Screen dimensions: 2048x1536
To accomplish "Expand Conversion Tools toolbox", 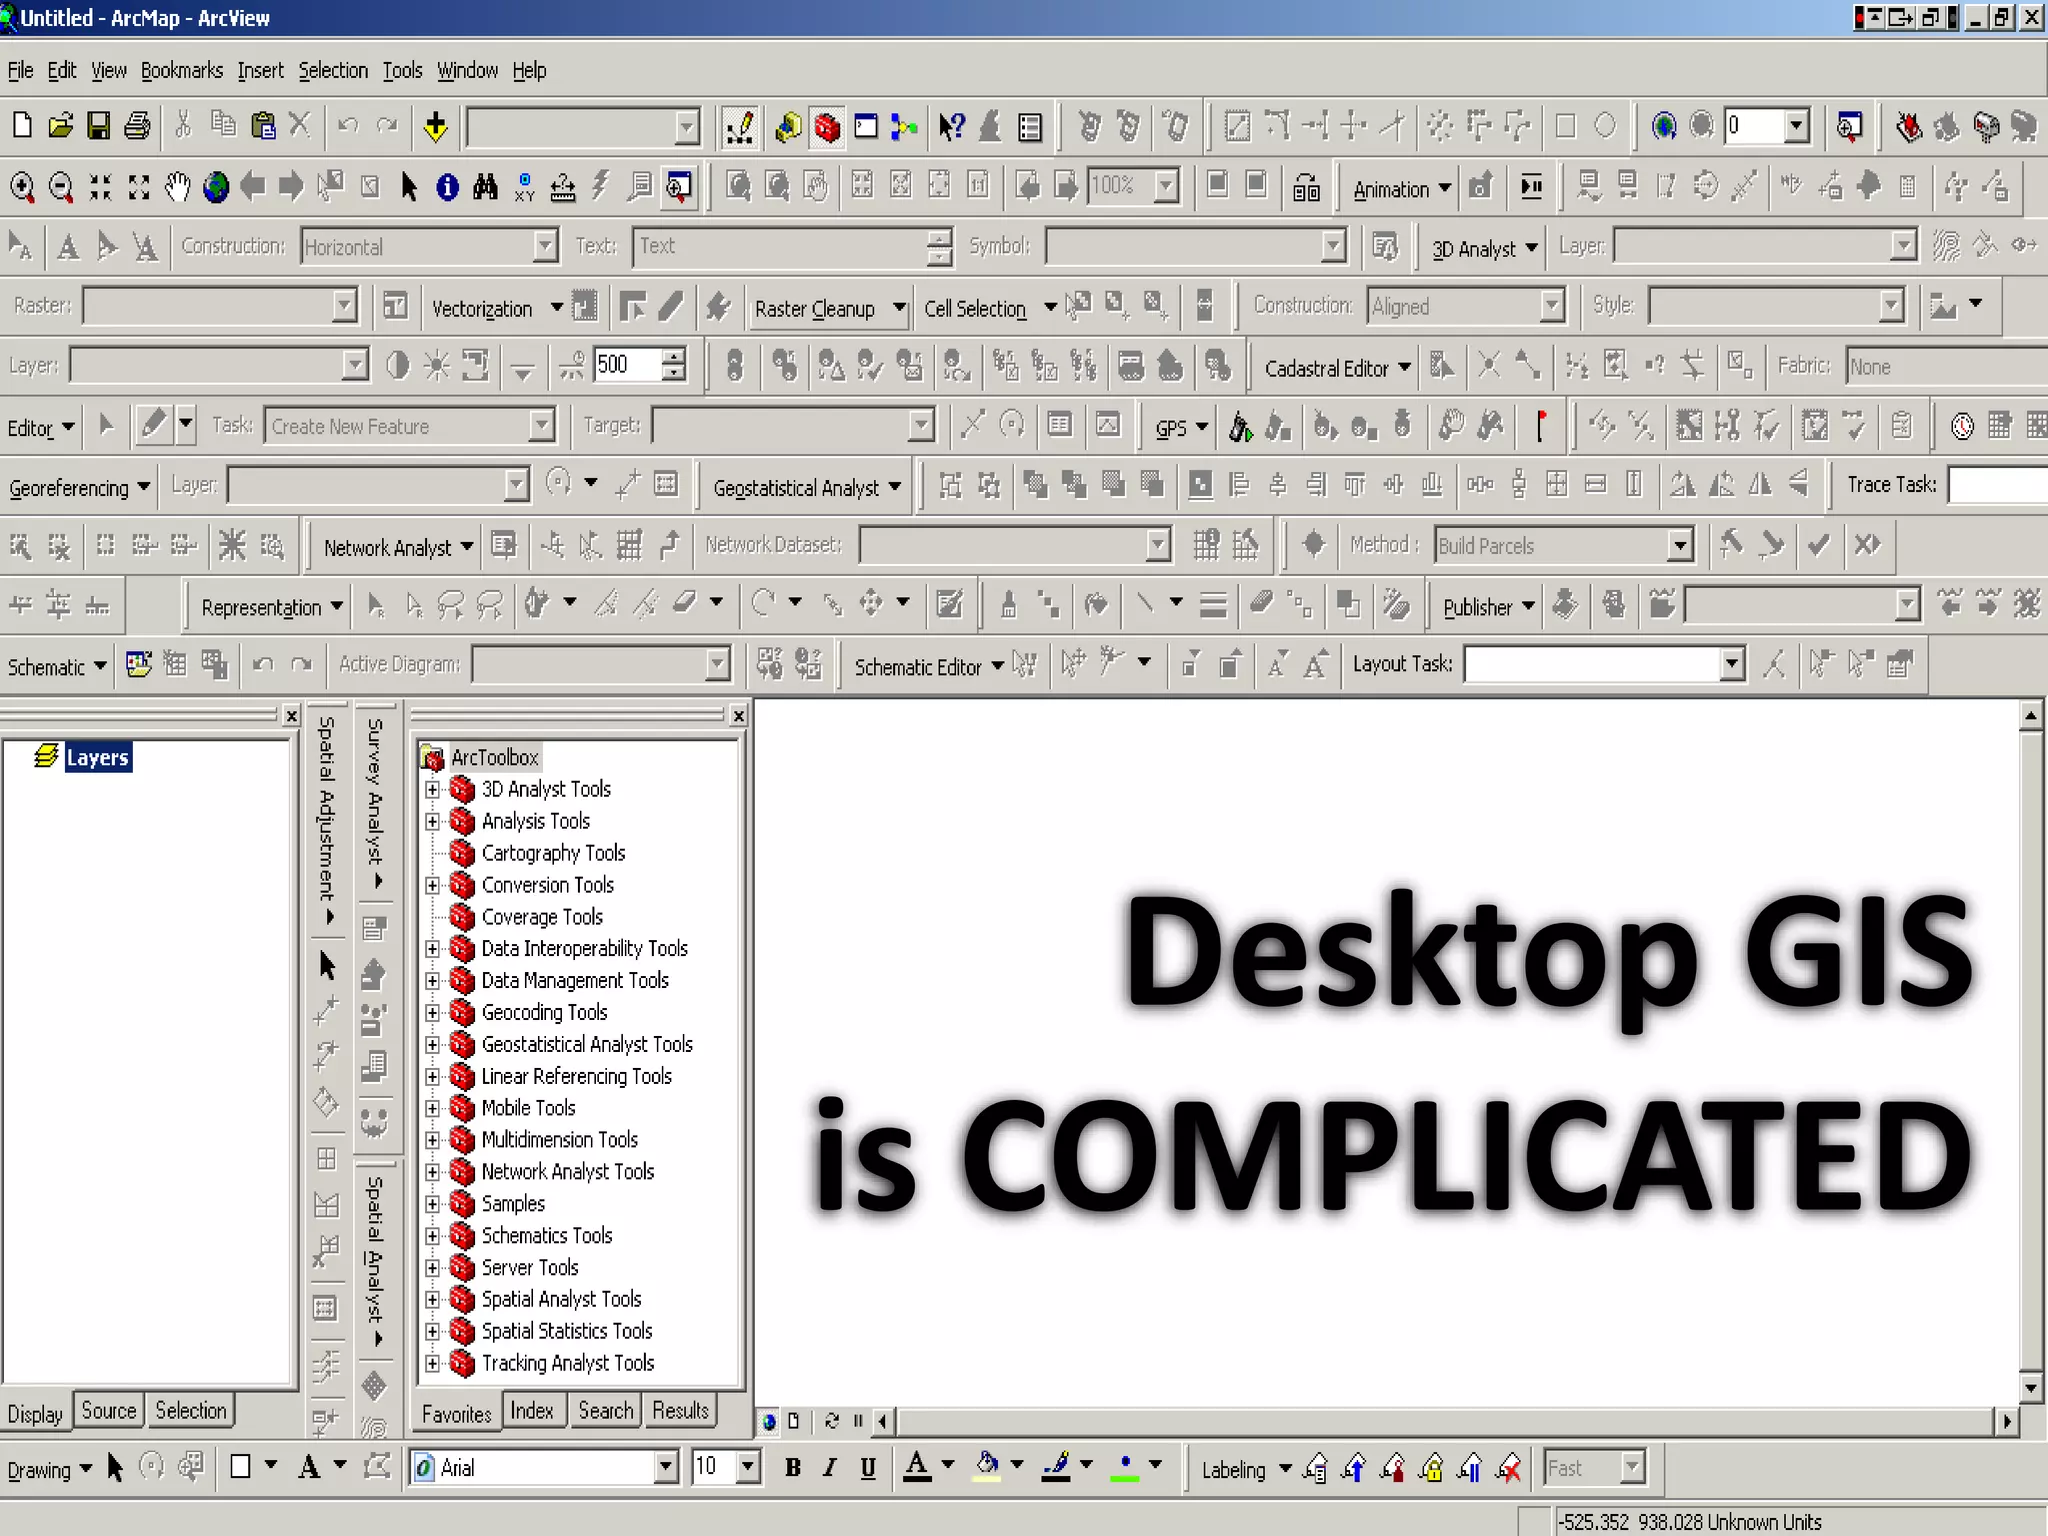I will [432, 886].
